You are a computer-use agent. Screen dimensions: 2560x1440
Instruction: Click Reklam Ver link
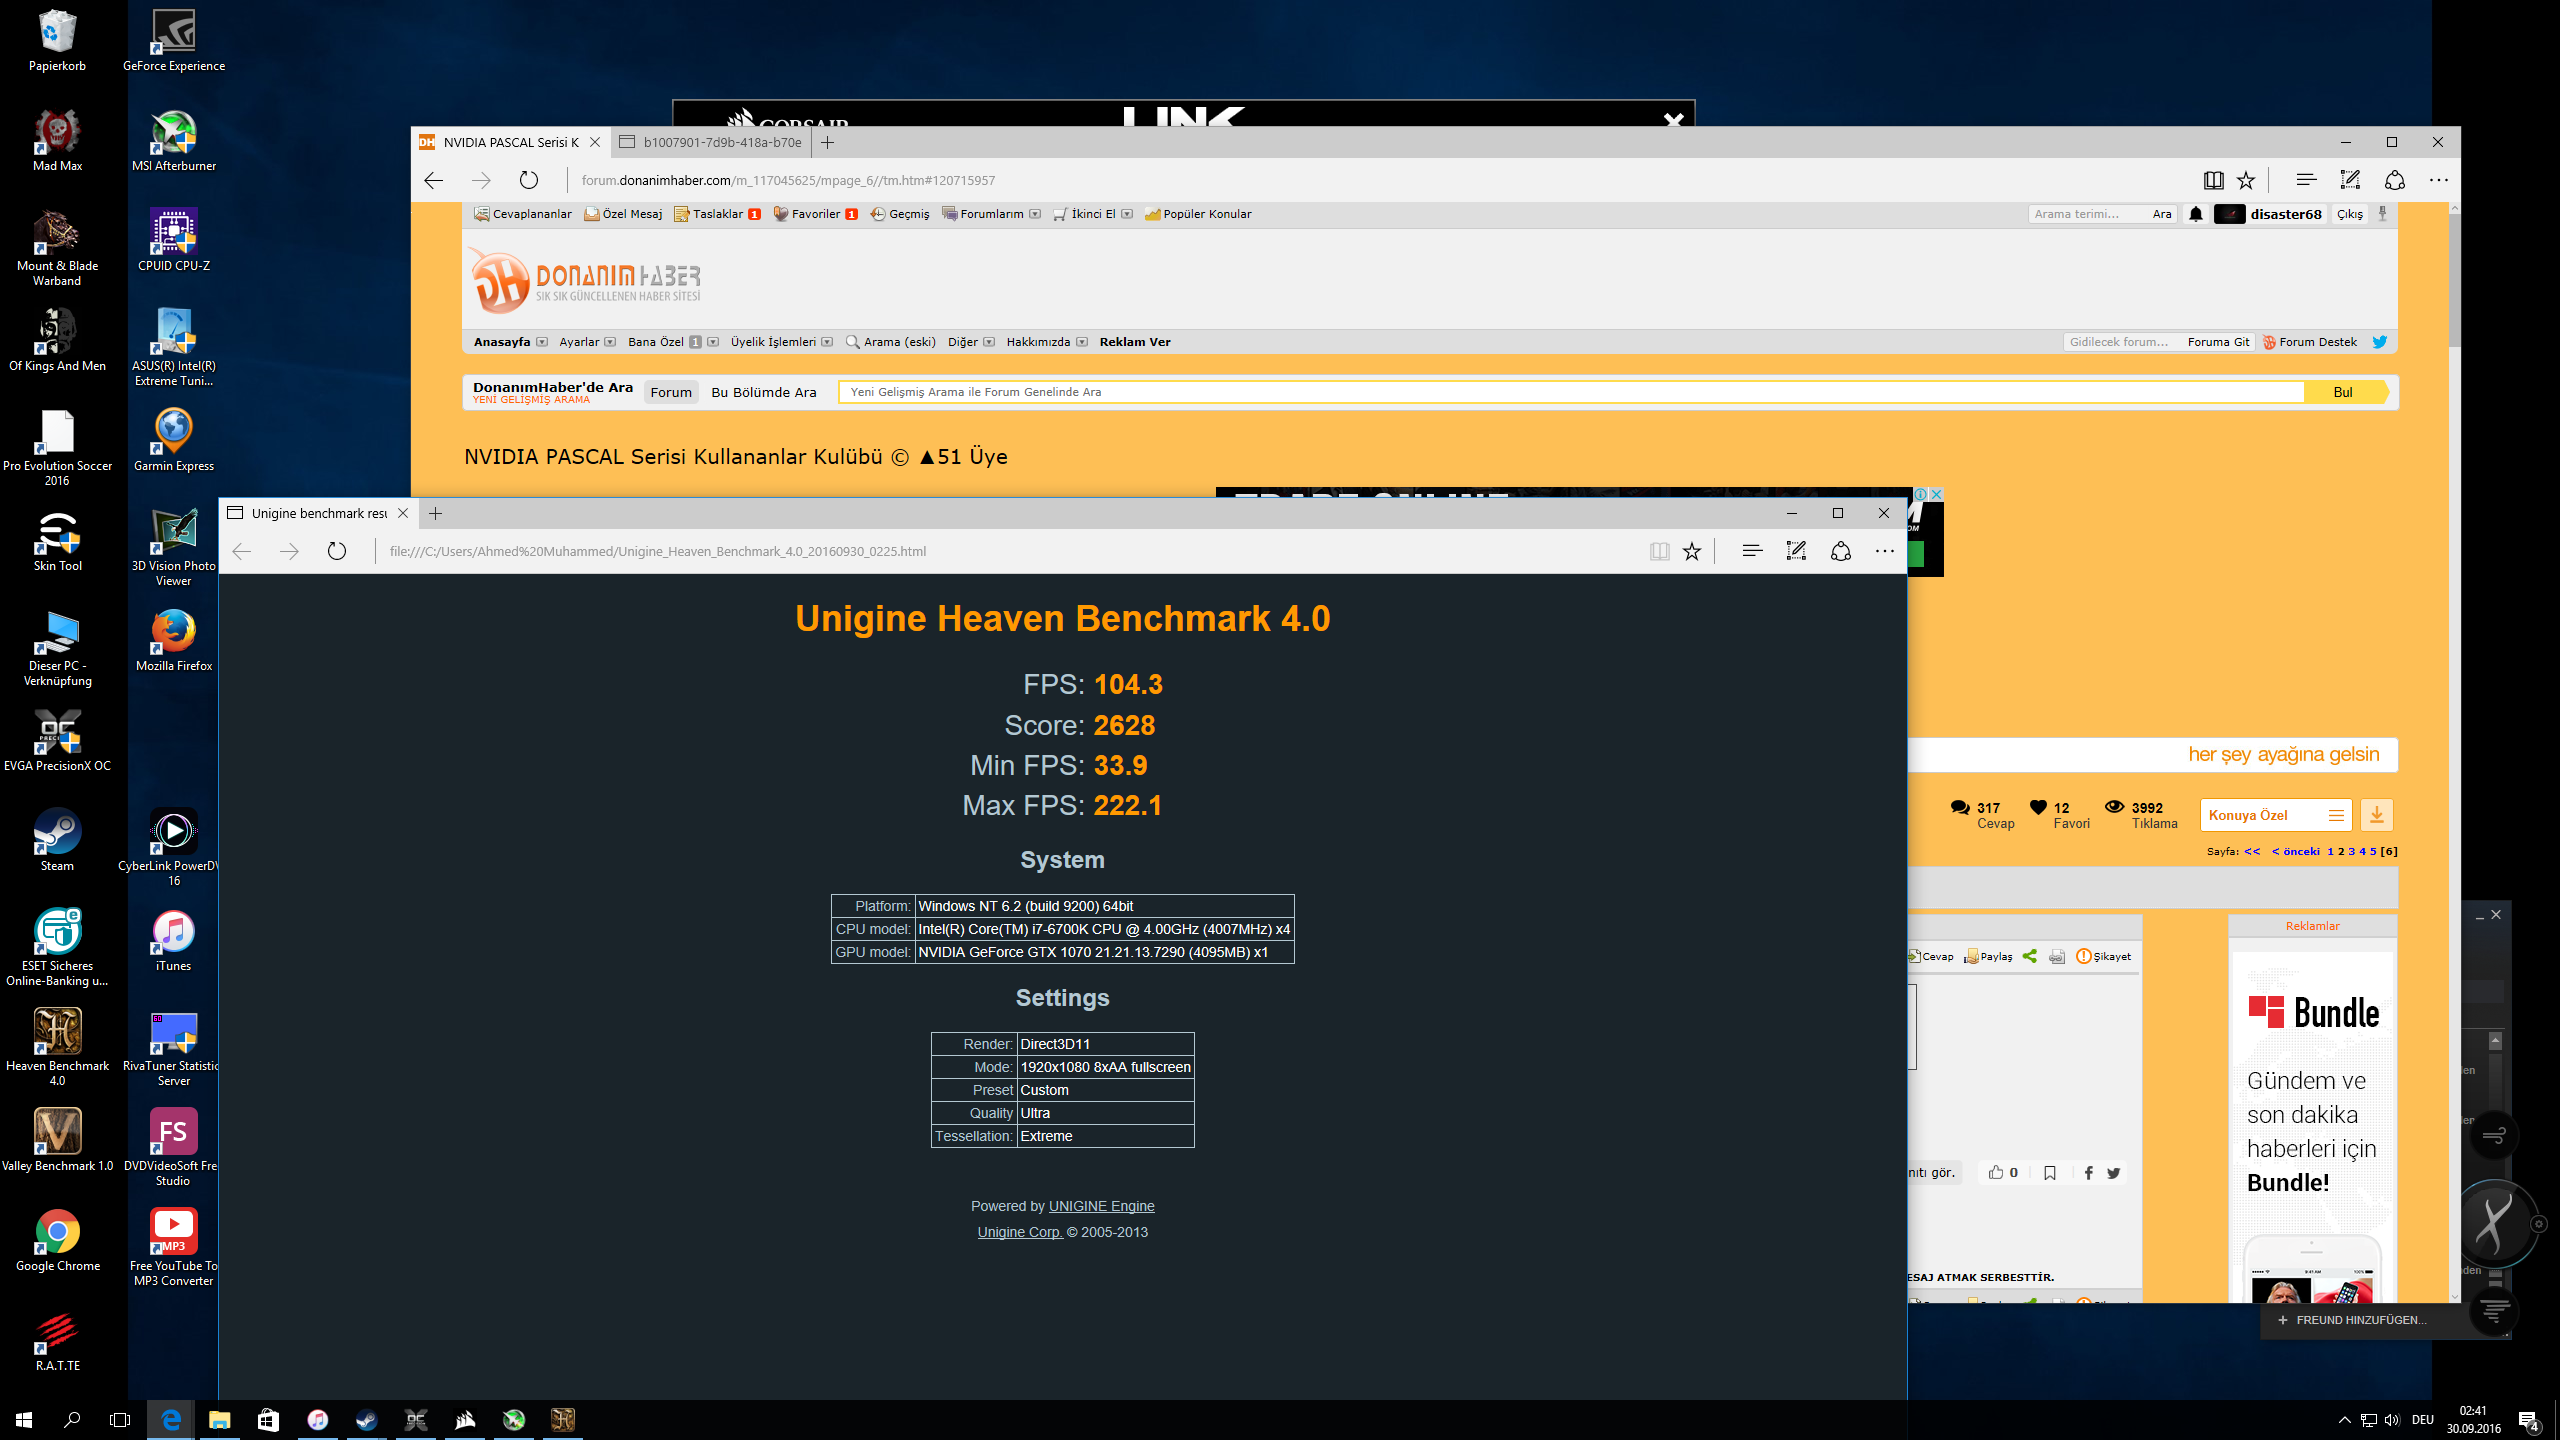(x=1135, y=342)
